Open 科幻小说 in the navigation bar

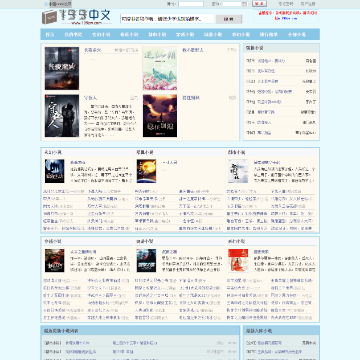241,34
